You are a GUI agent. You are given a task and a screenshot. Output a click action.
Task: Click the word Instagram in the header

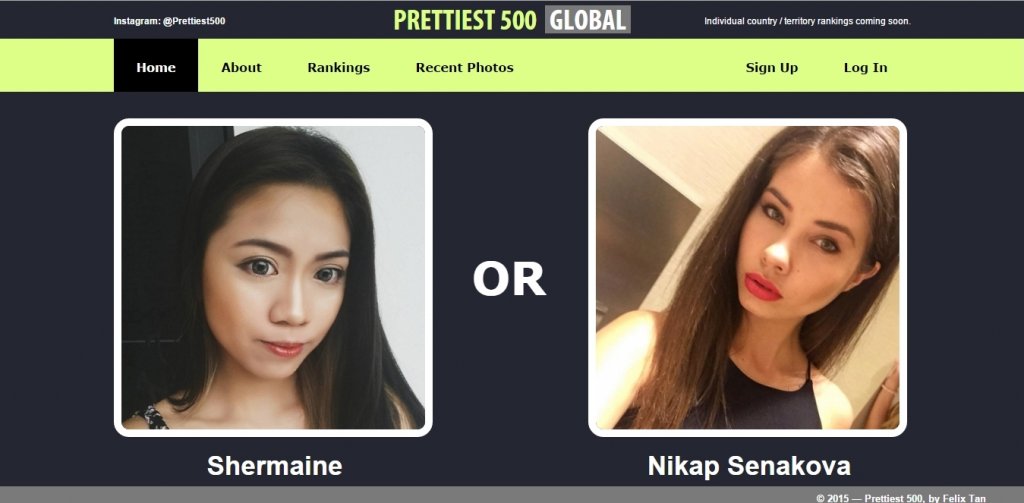click(x=136, y=21)
